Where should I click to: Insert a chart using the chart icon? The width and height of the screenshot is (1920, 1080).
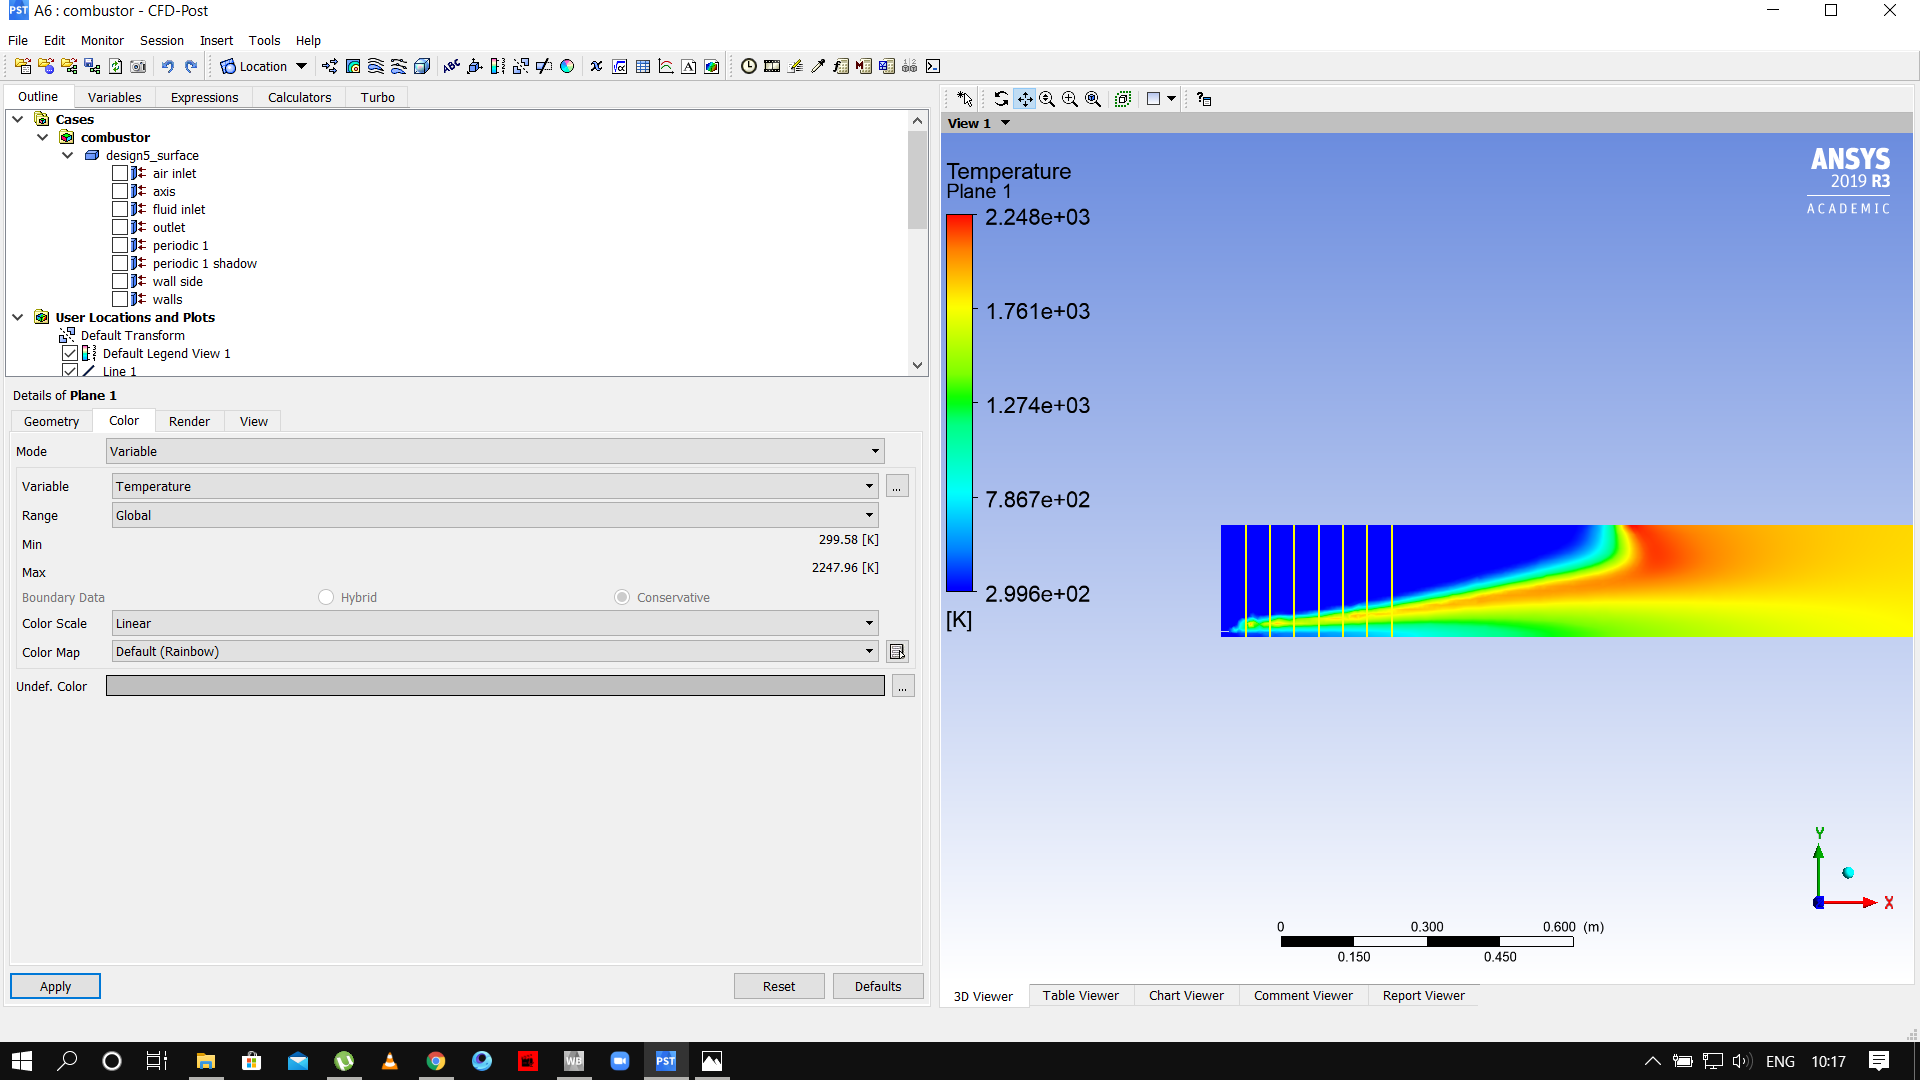[x=665, y=66]
